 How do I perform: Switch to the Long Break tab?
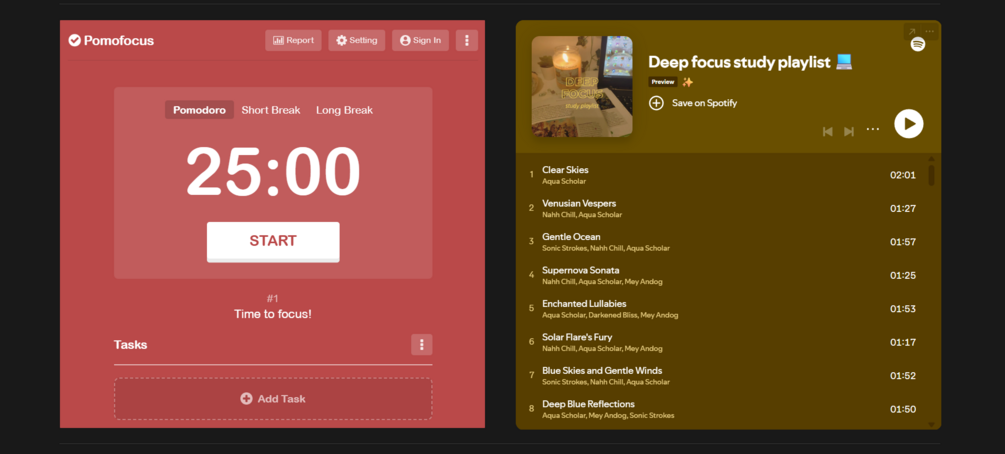[x=344, y=110]
